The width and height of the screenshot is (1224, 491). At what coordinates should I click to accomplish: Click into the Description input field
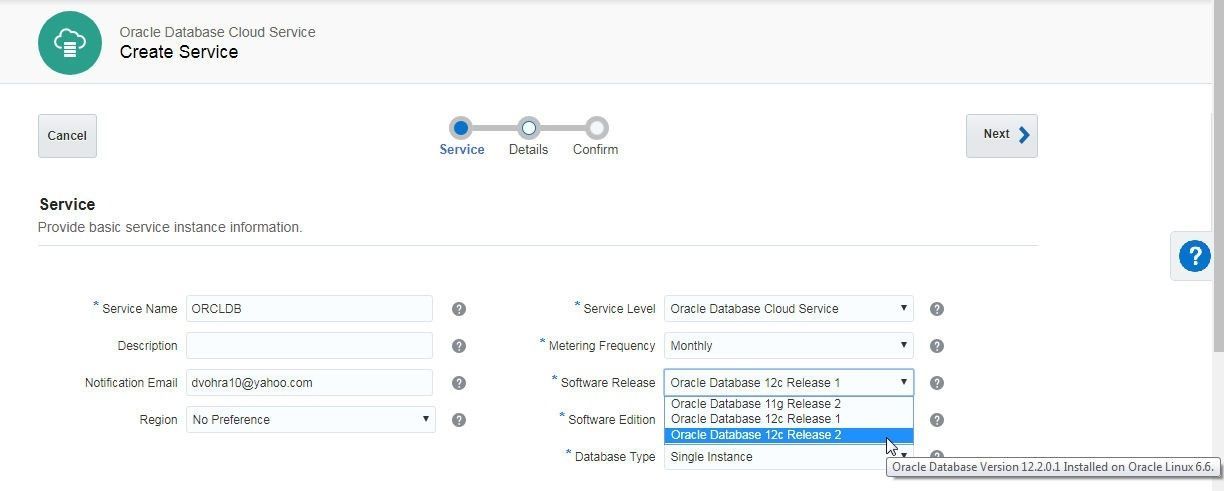click(309, 346)
